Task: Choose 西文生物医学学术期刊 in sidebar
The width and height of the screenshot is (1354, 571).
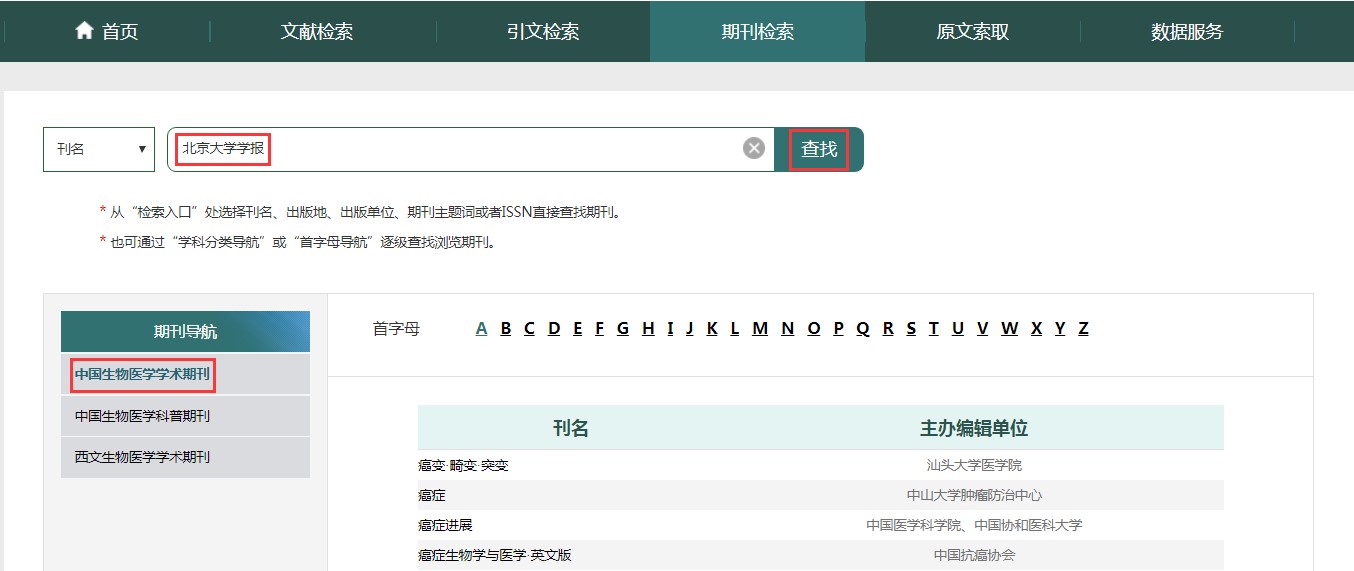Action: pyautogui.click(x=143, y=457)
